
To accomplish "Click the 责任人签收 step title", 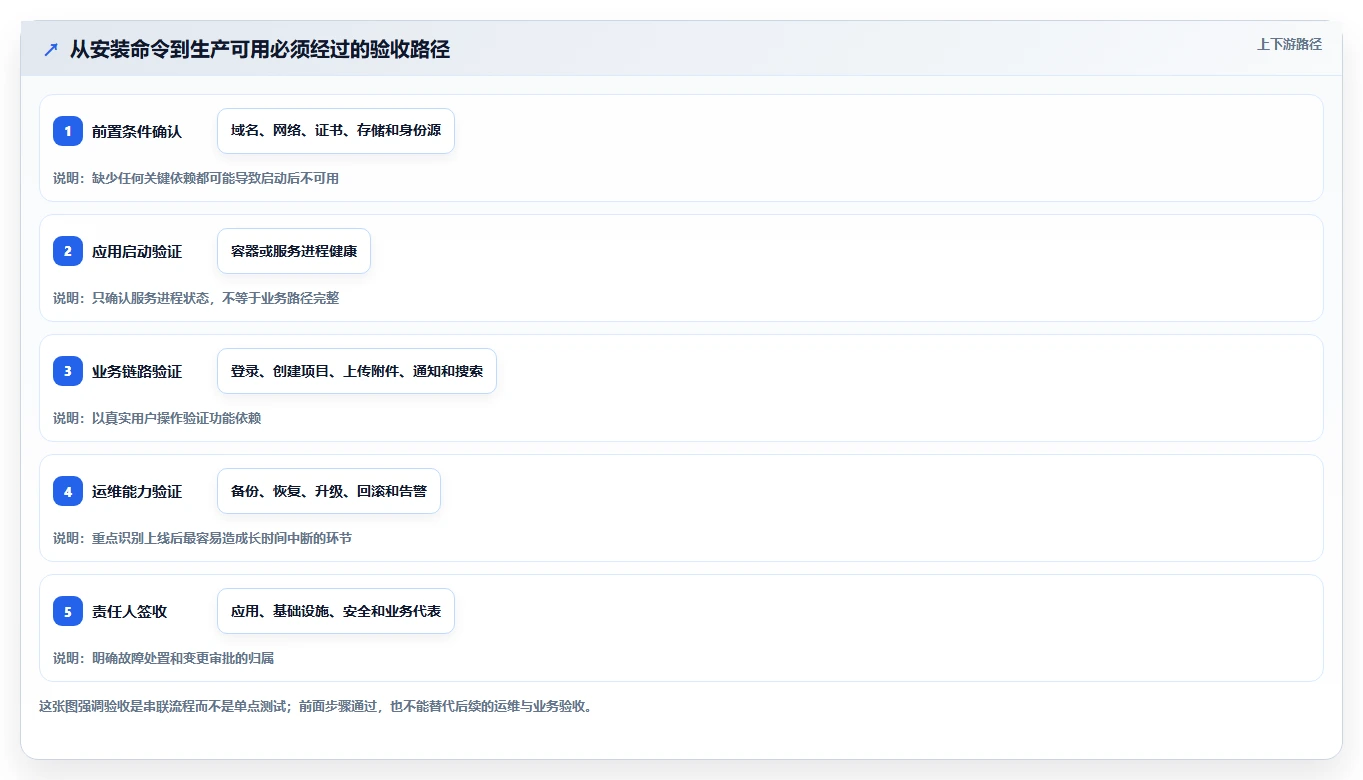I will point(129,611).
